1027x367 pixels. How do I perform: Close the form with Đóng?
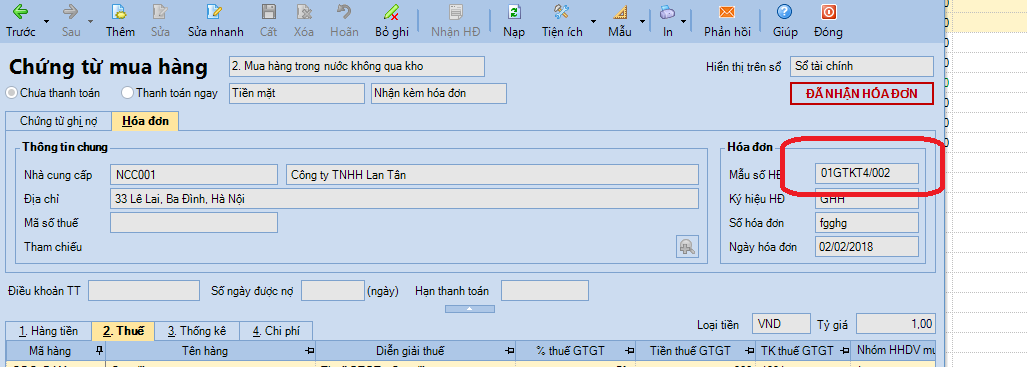coord(828,20)
